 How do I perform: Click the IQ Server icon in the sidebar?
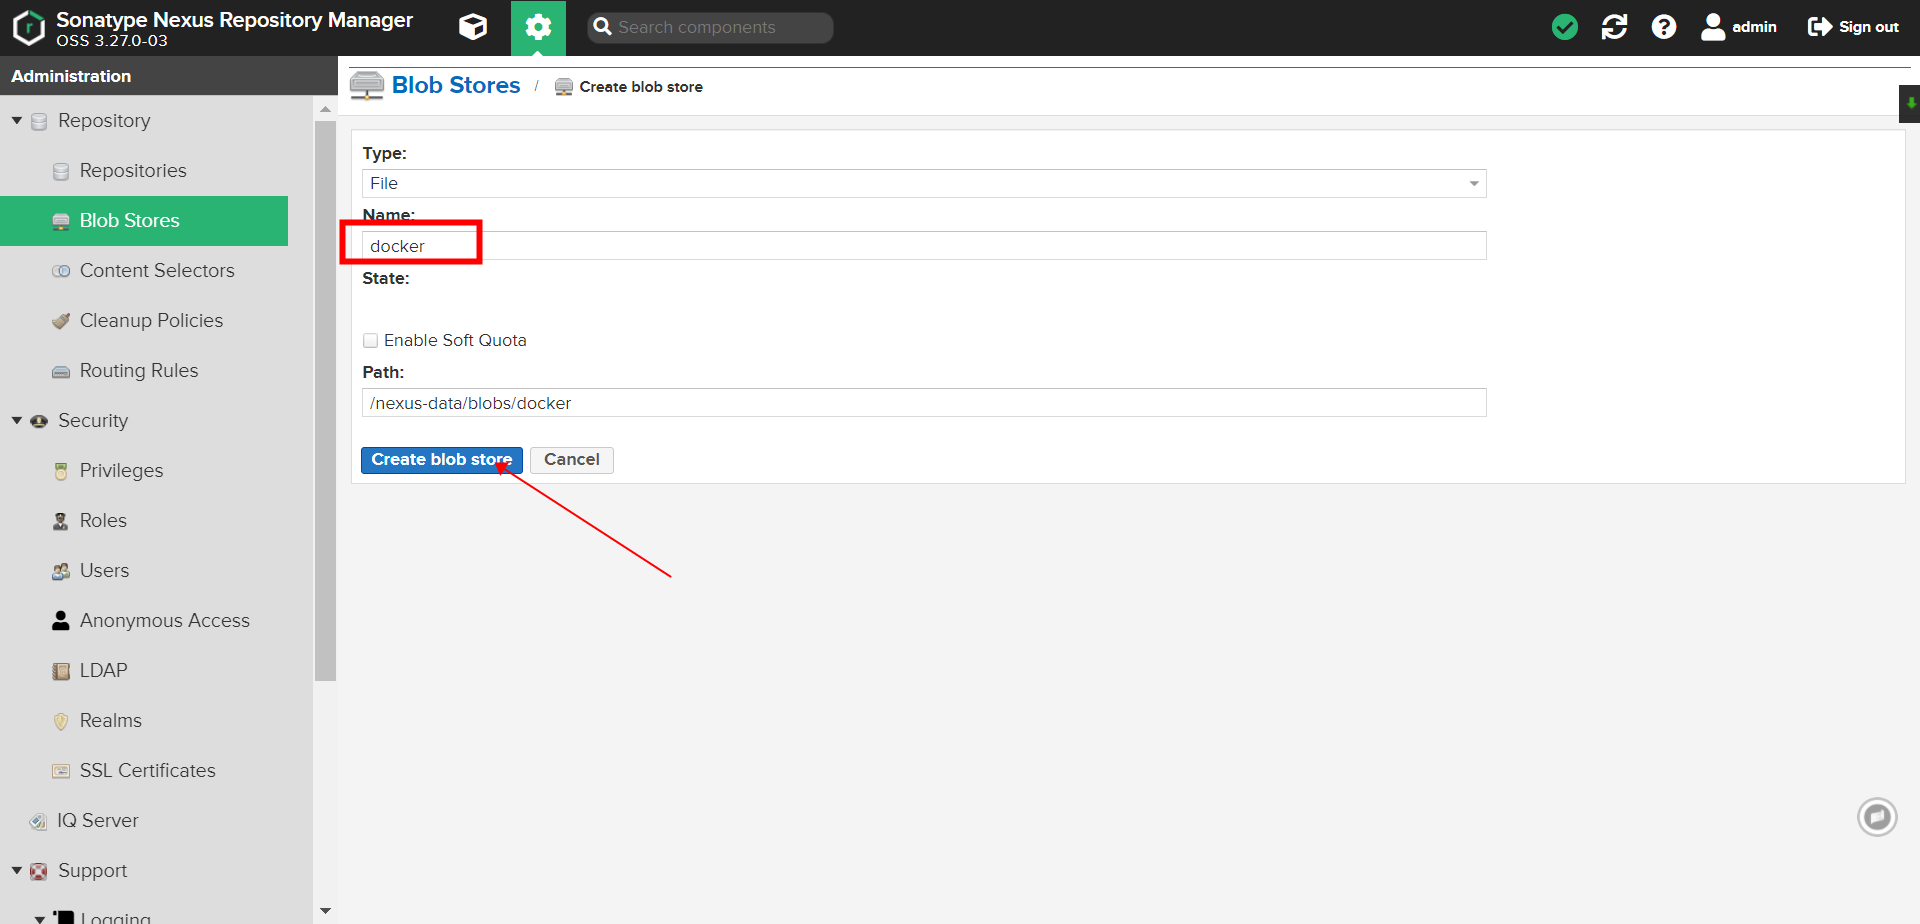[x=37, y=820]
